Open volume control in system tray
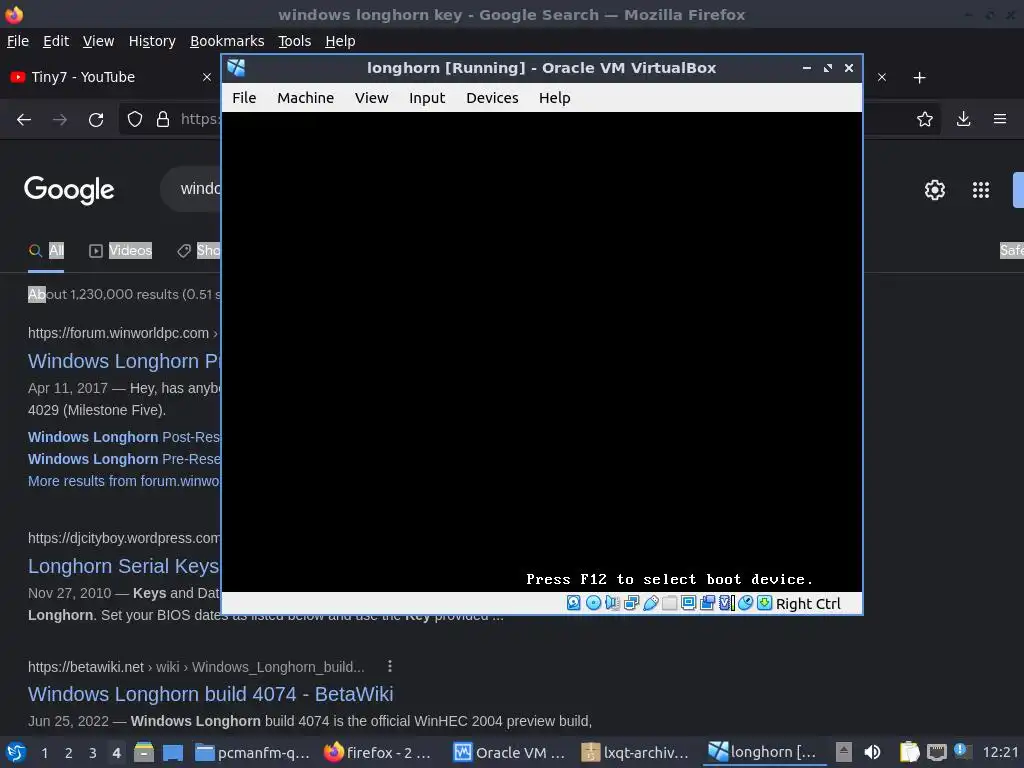Screen dimensions: 1024x768 pos(872,752)
